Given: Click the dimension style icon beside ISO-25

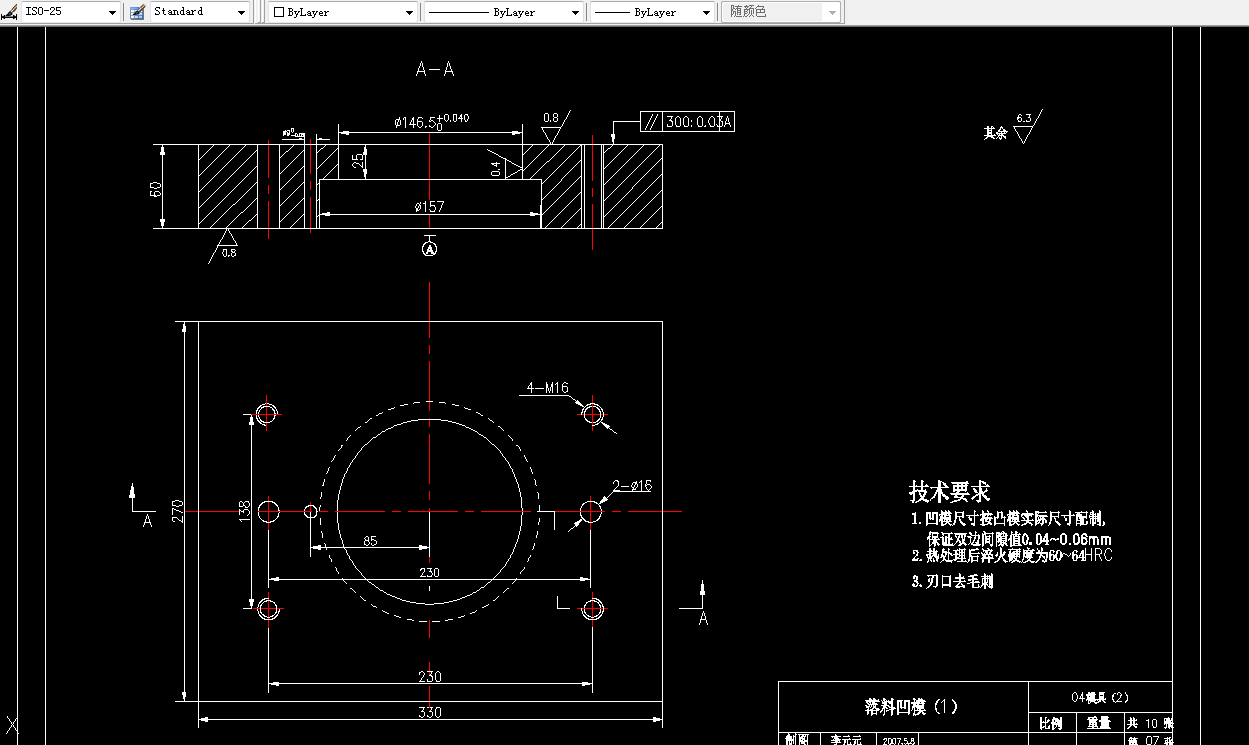Looking at the screenshot, I should click(x=9, y=12).
